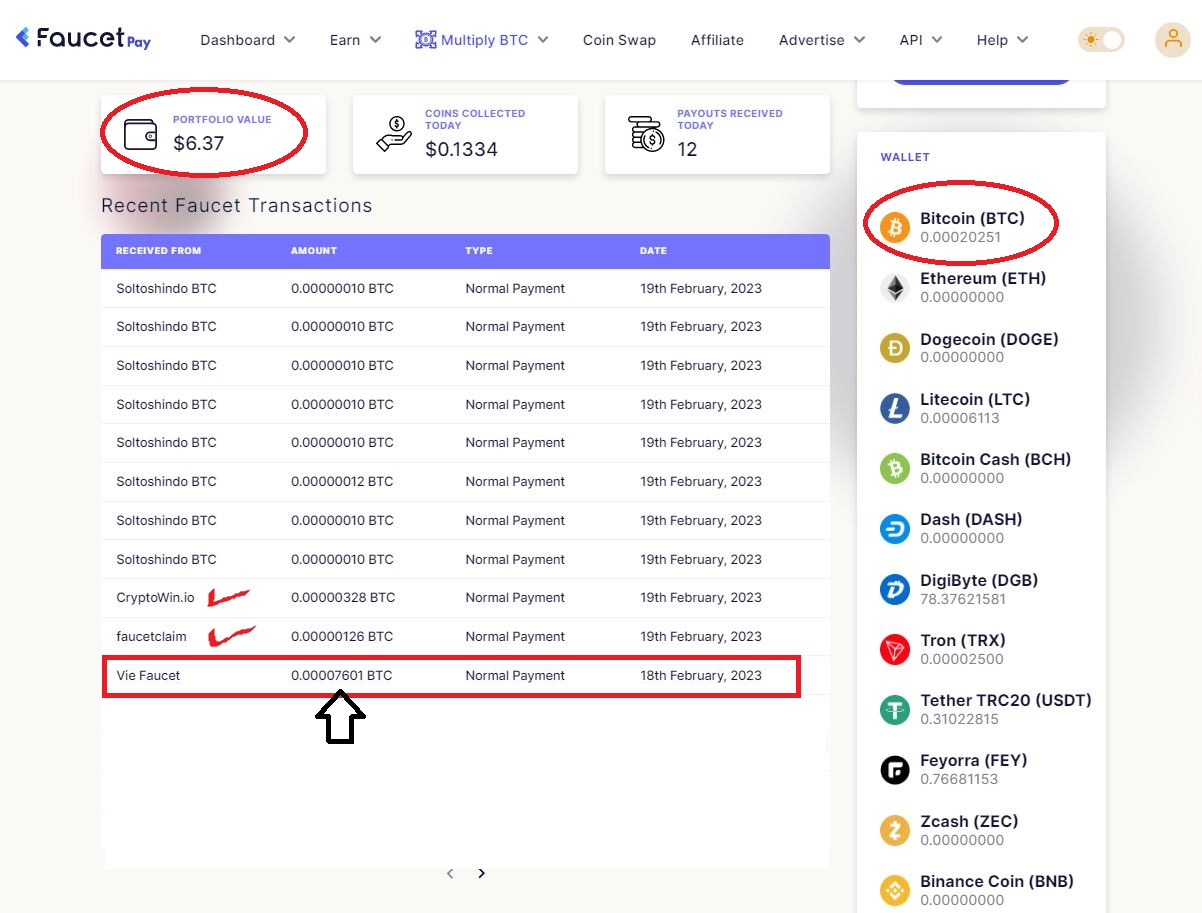
Task: Expand the Dashboard dropdown menu
Action: coord(248,40)
